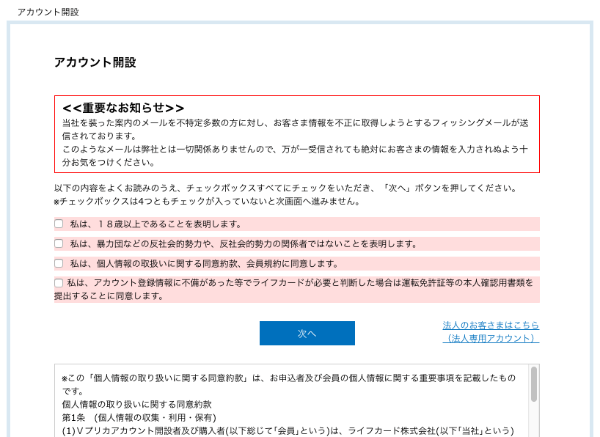Click the アカウント開設 breadcrumb label at top

48,12
